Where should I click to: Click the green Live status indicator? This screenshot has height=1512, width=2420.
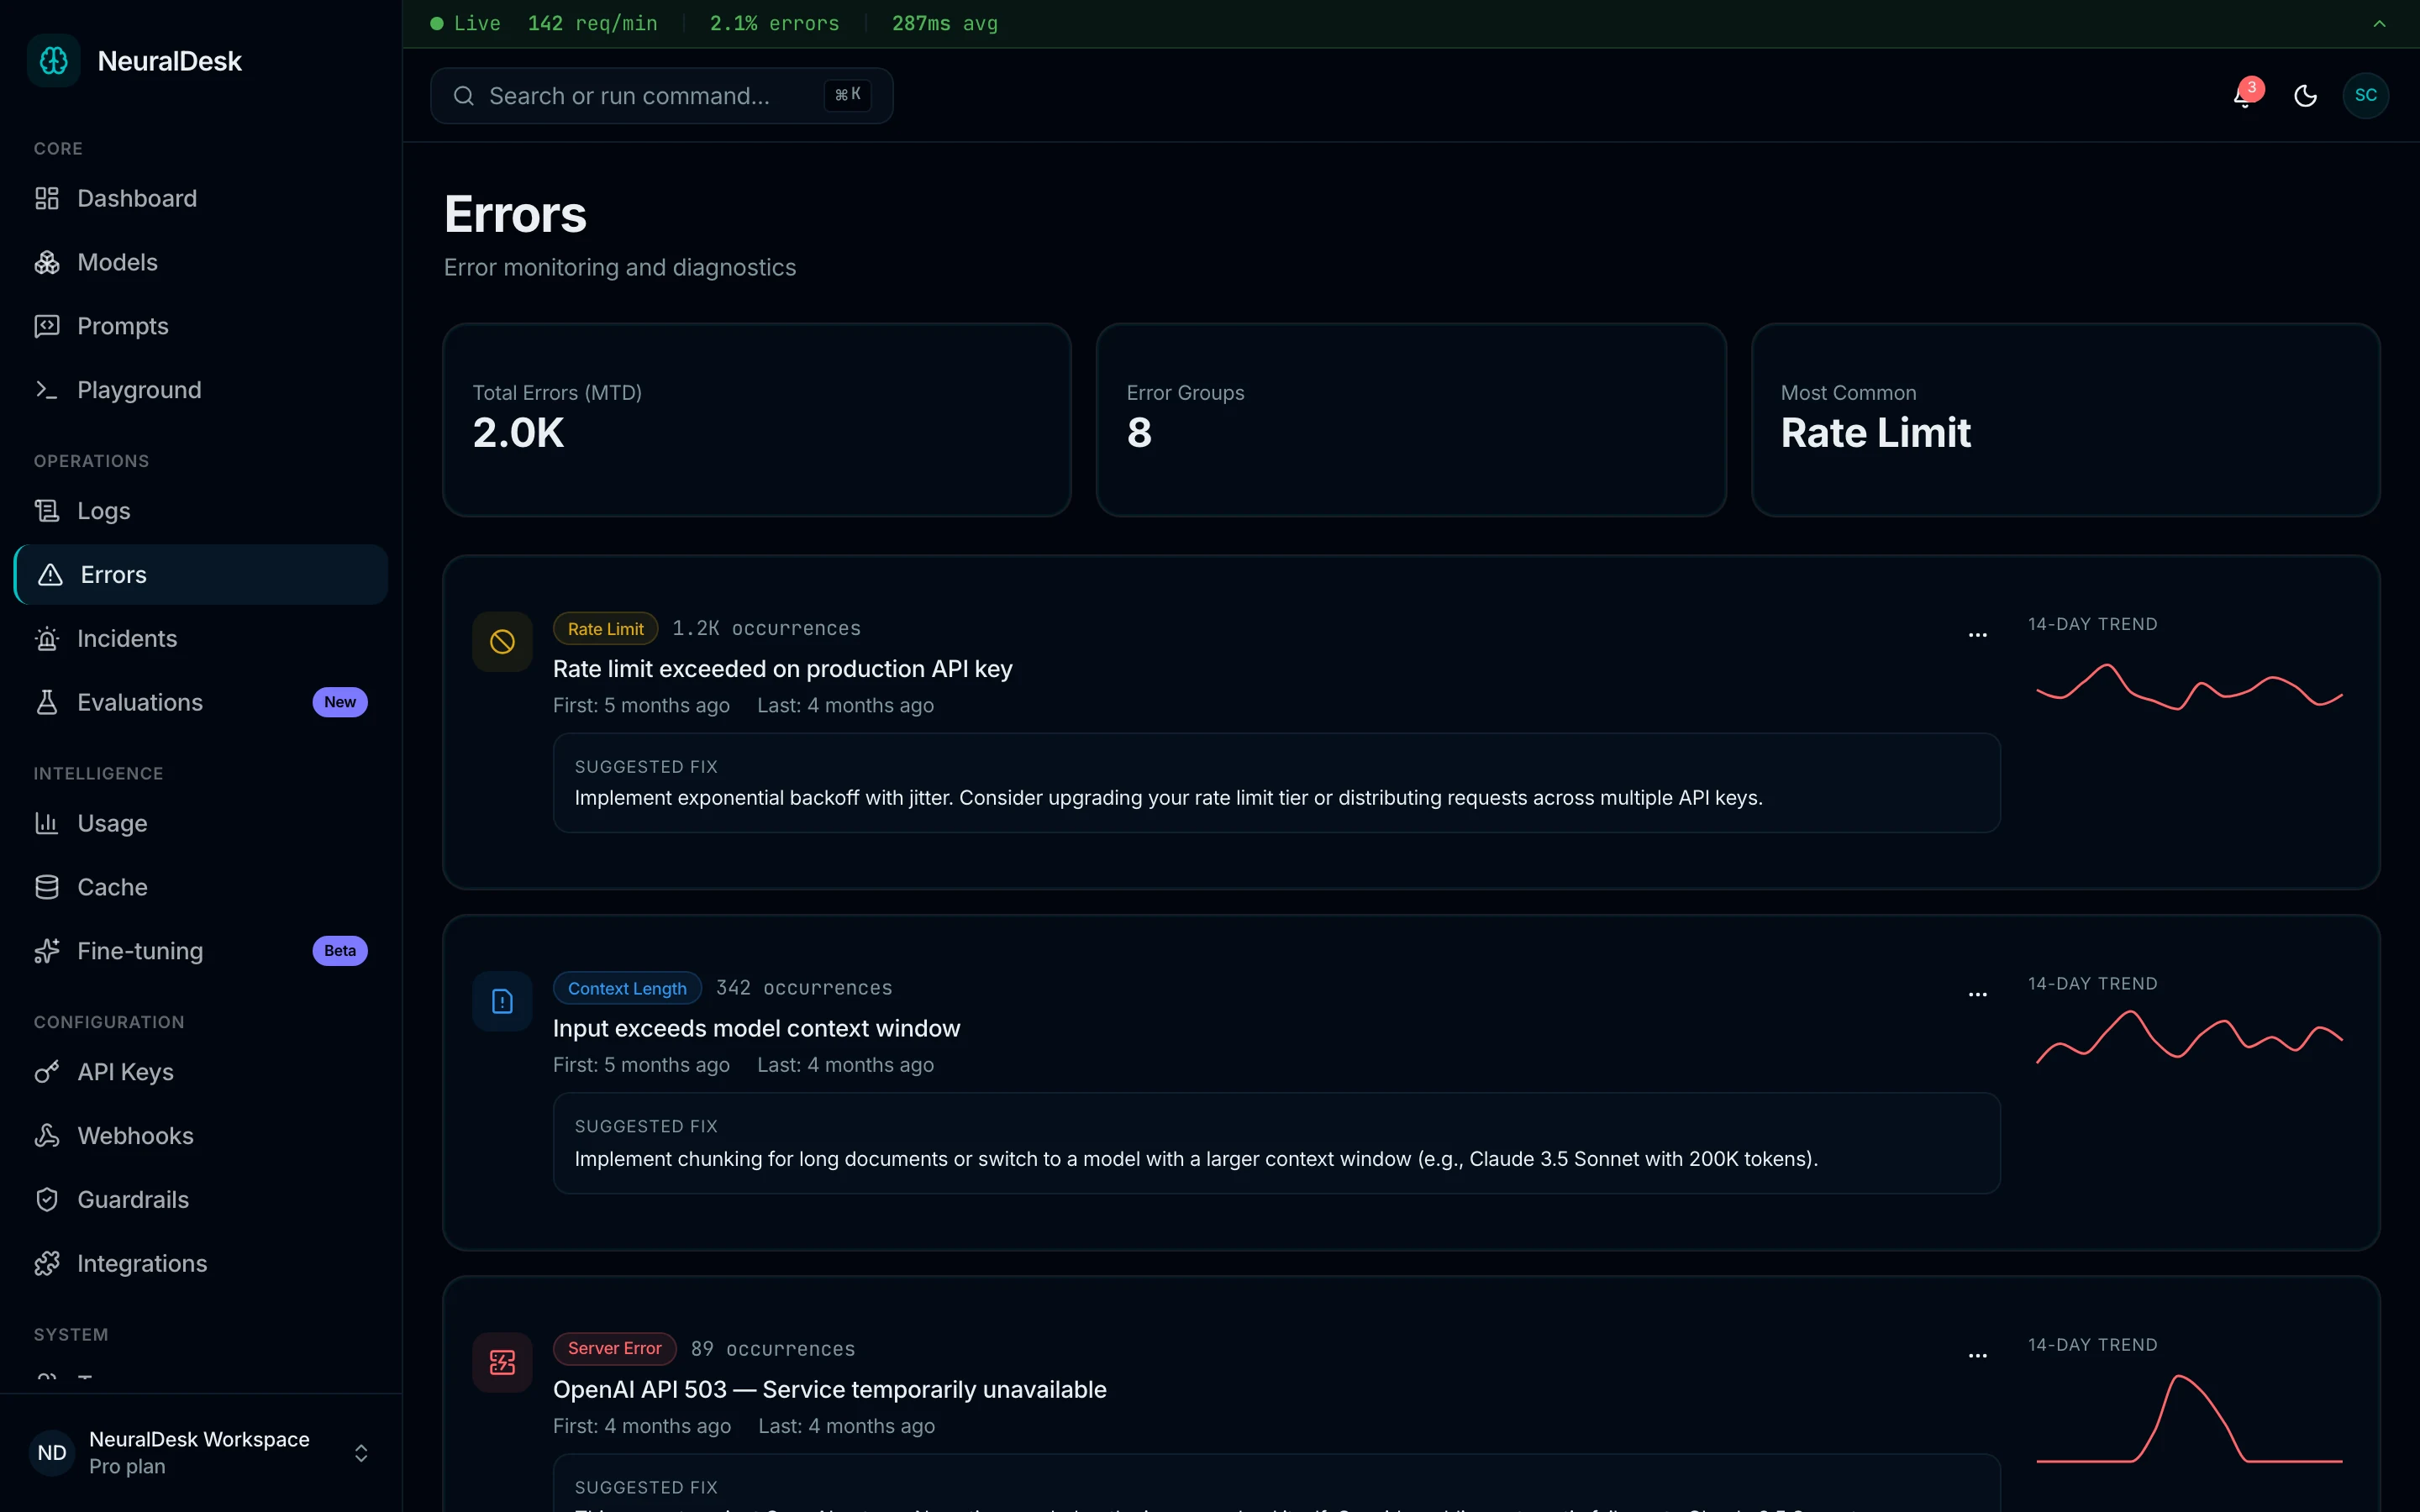[x=466, y=24]
